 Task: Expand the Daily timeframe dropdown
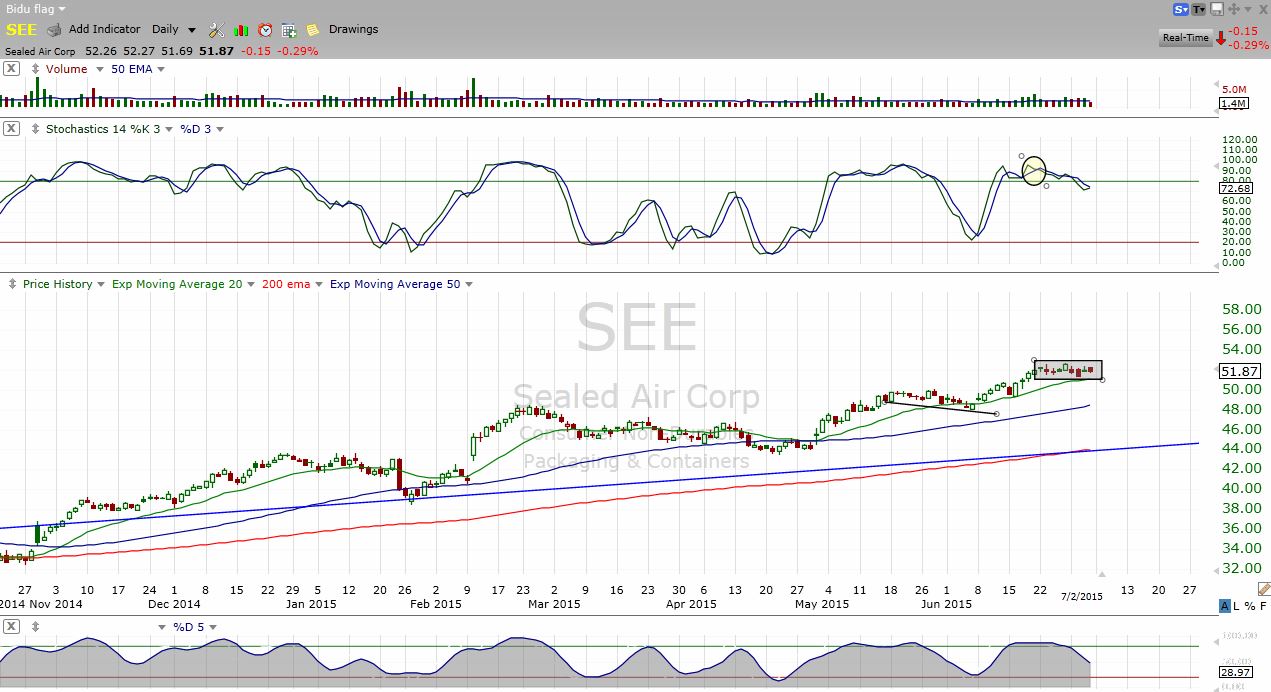pyautogui.click(x=191, y=30)
